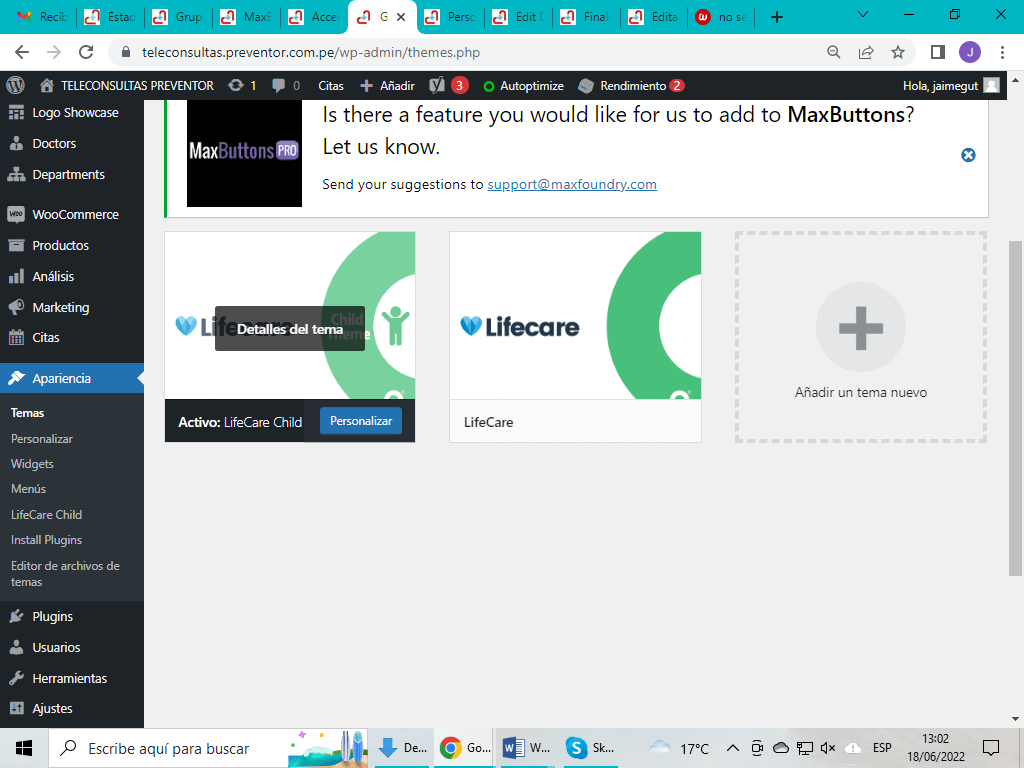Open Hola, jaimegut user profile menu
The height and width of the screenshot is (768, 1024).
click(951, 86)
